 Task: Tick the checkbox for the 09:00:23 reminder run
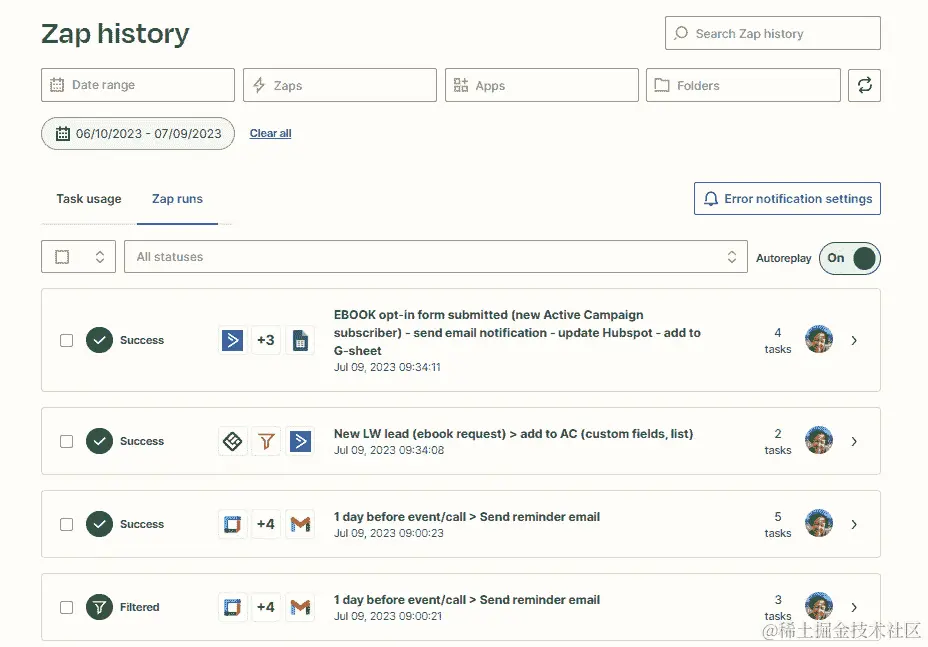click(66, 524)
